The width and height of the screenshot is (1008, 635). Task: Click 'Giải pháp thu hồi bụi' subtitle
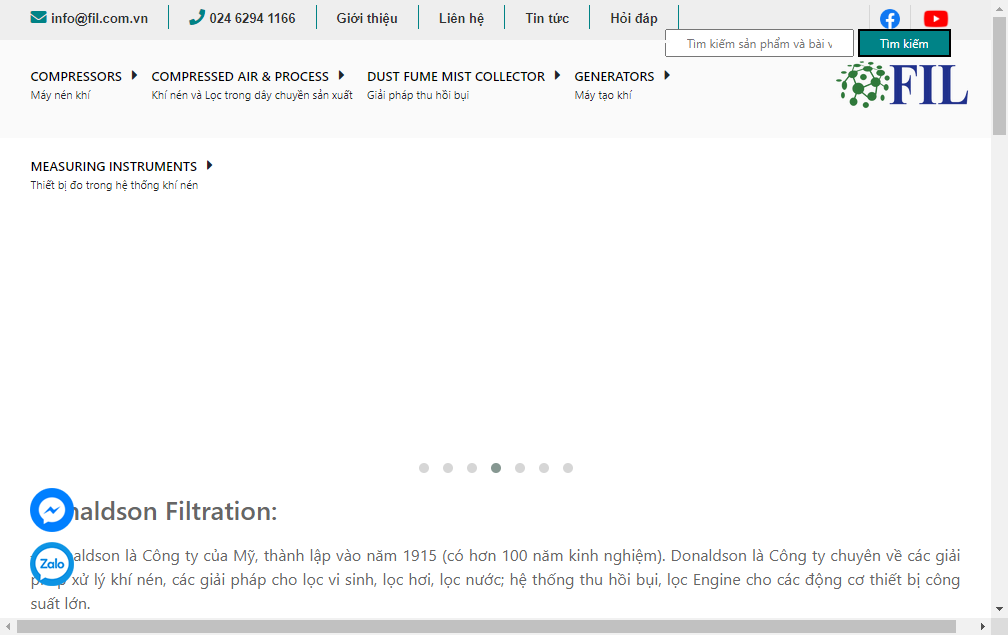418,95
